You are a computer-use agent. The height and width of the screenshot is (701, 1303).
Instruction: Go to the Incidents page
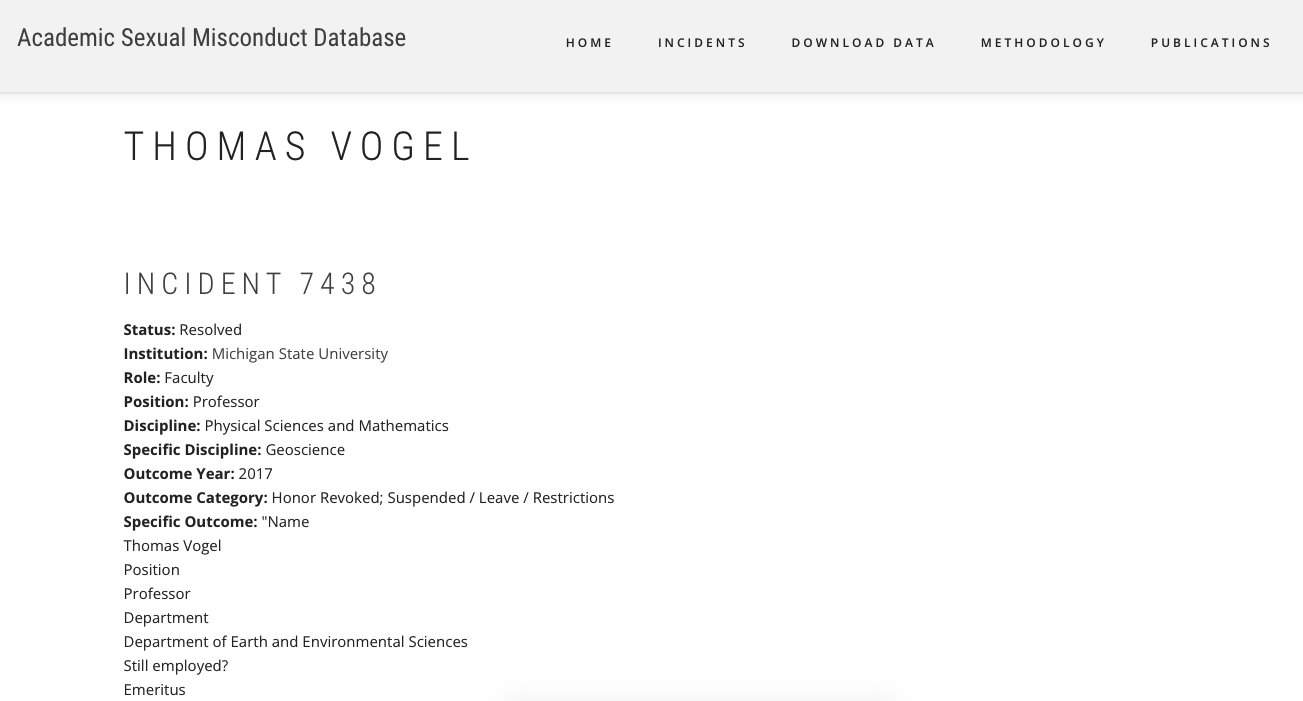pos(702,43)
